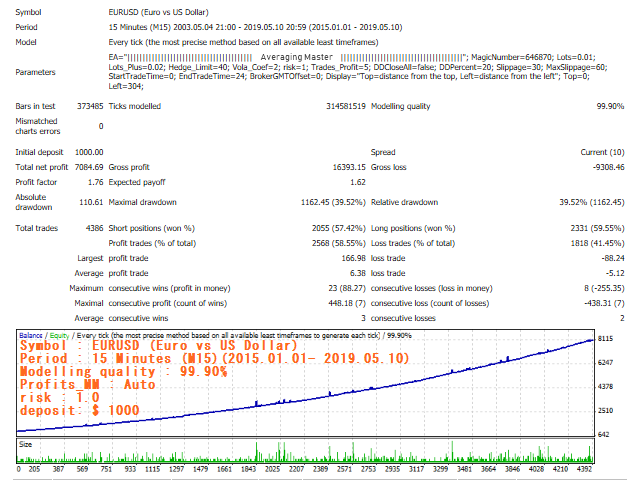Image resolution: width=640 pixels, height=480 pixels.
Task: Click the Size label in volume chart
Action: click(25, 444)
